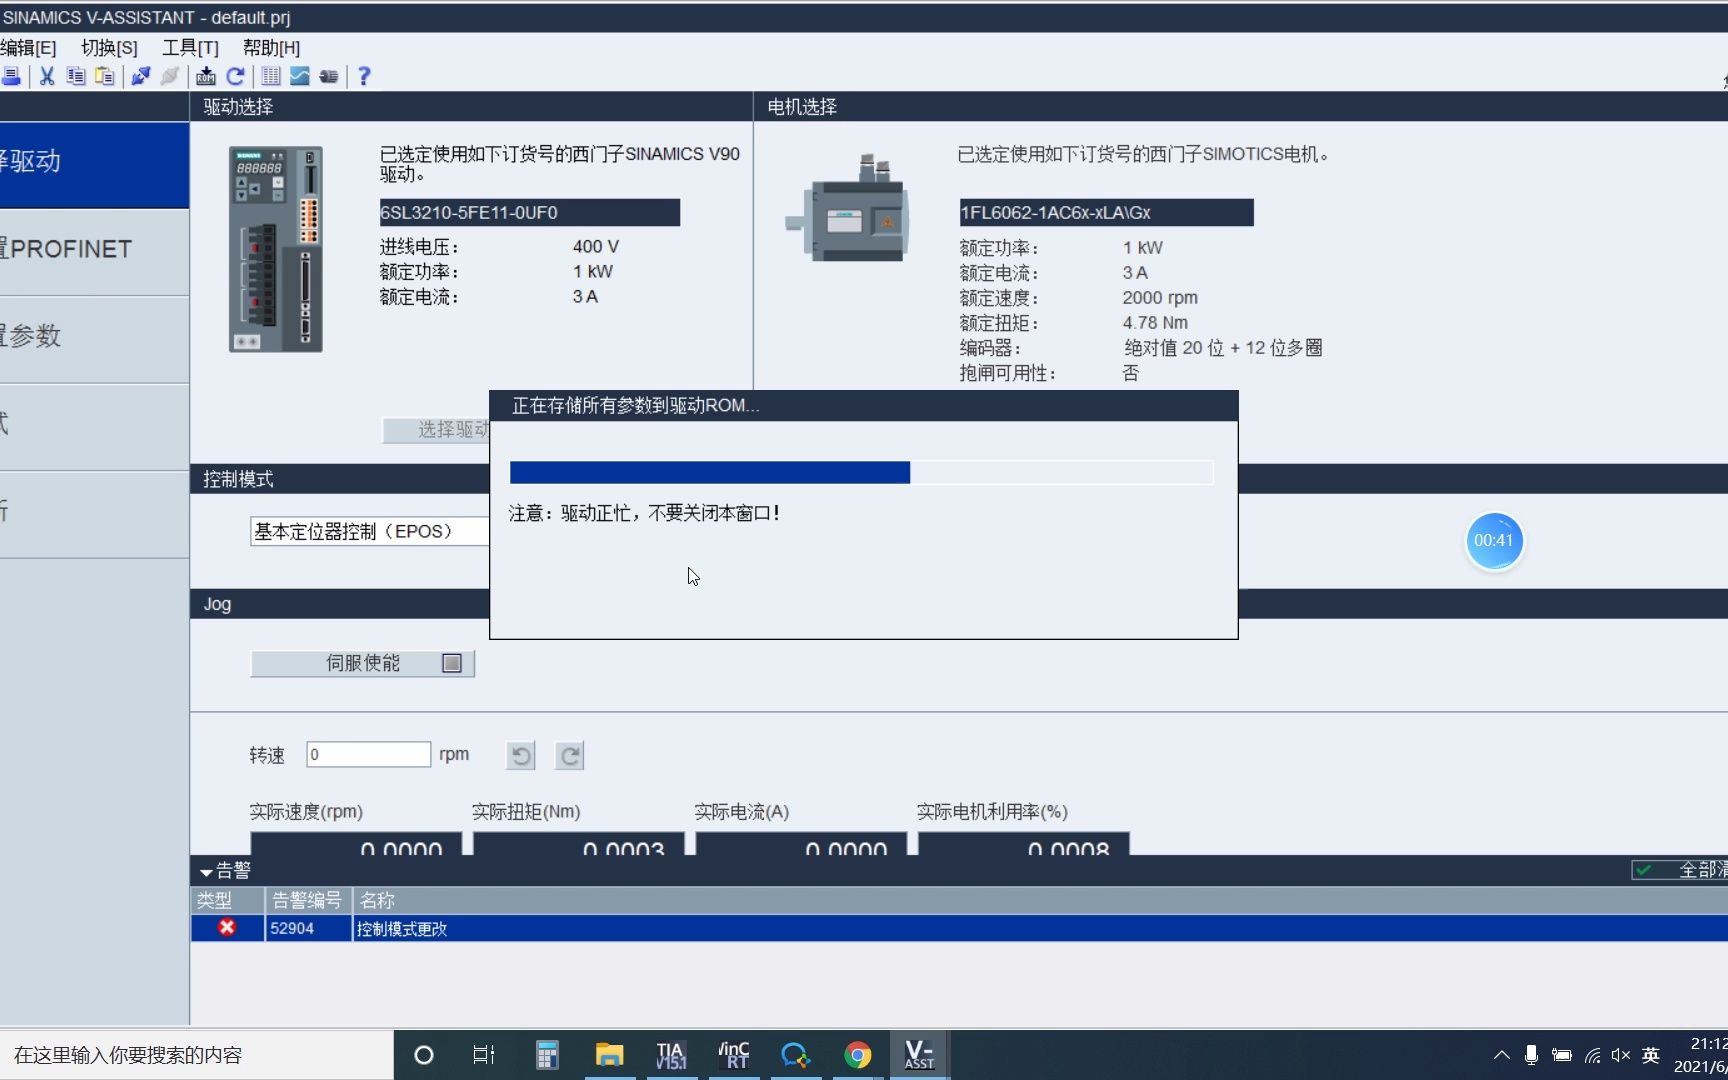Click the SINAMICS V90 drive image

(x=276, y=249)
